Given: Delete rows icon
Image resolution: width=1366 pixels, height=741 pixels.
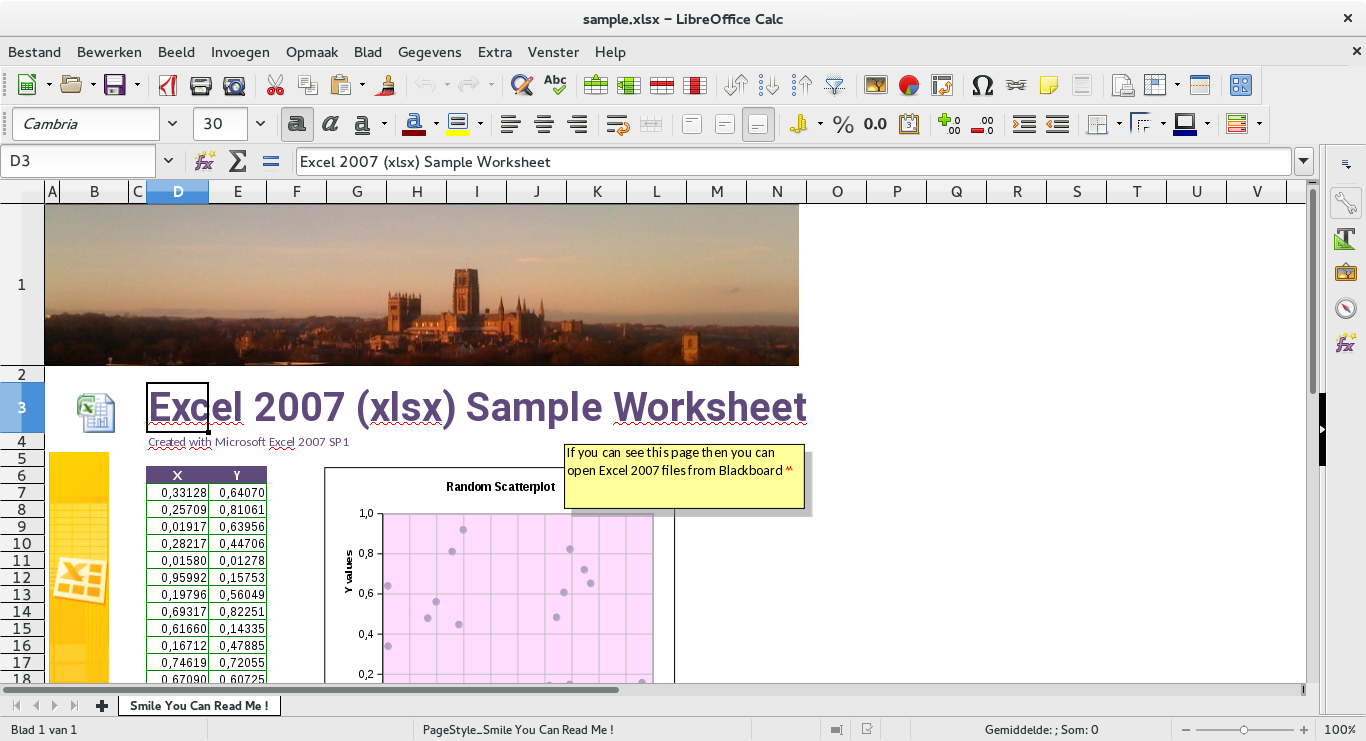Looking at the screenshot, I should (662, 85).
